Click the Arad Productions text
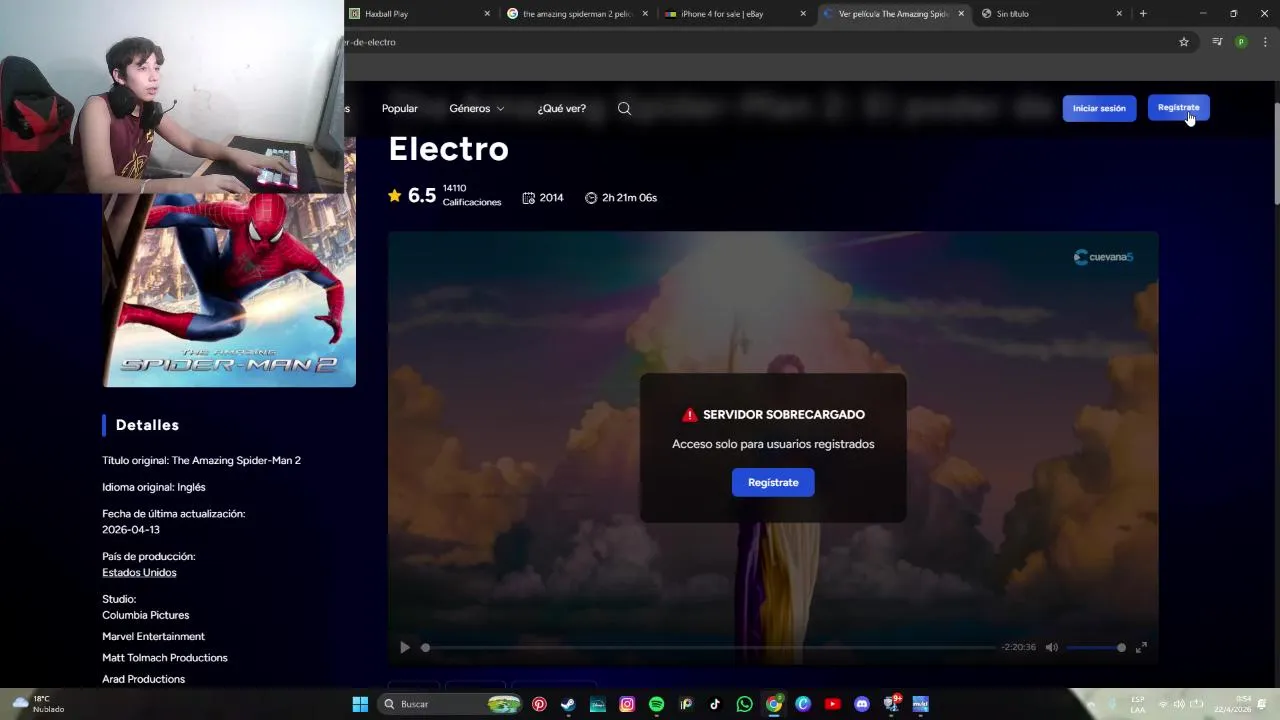Image resolution: width=1280 pixels, height=720 pixels. click(x=143, y=679)
